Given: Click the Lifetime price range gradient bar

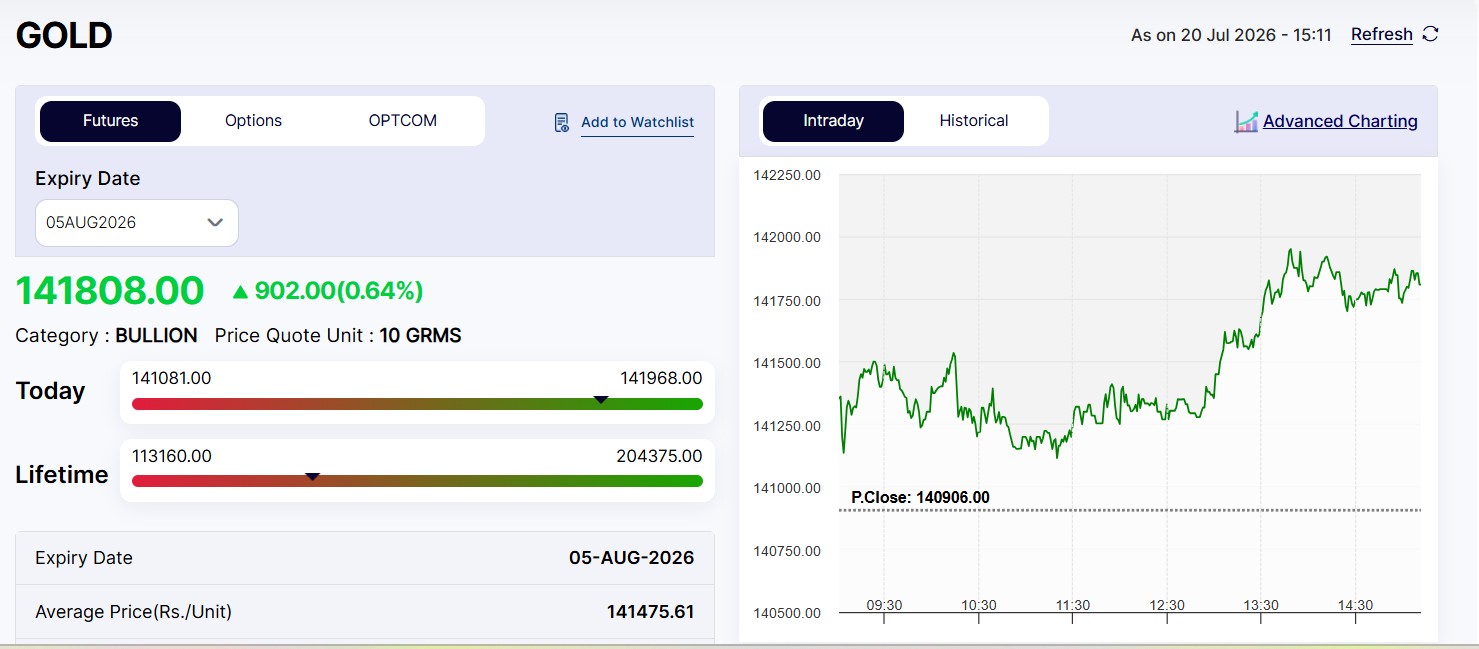Looking at the screenshot, I should click(417, 481).
